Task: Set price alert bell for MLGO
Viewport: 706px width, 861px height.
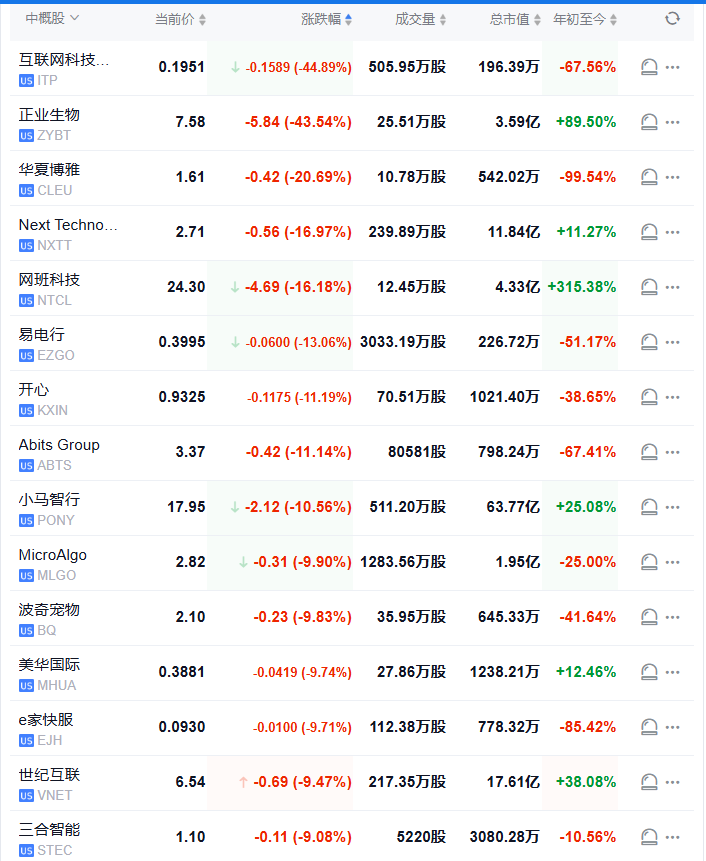Action: (649, 562)
